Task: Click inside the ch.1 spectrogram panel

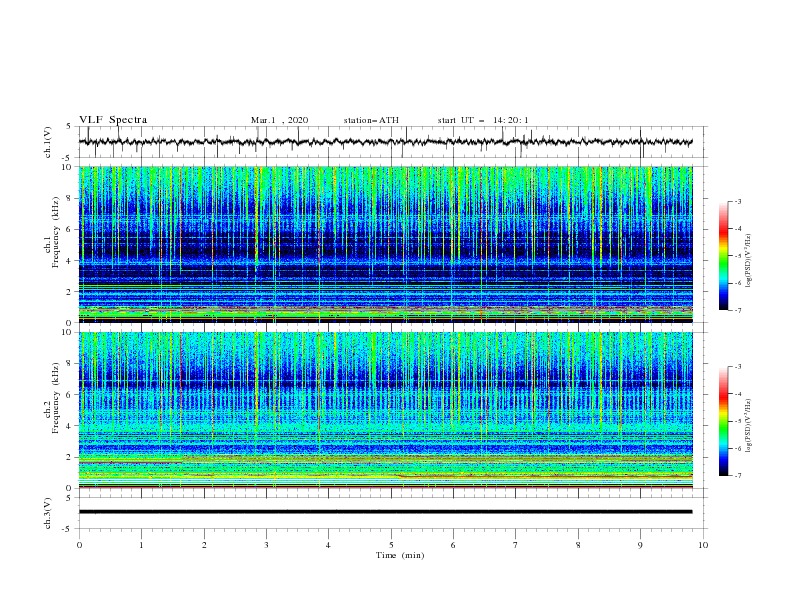Action: (386, 244)
